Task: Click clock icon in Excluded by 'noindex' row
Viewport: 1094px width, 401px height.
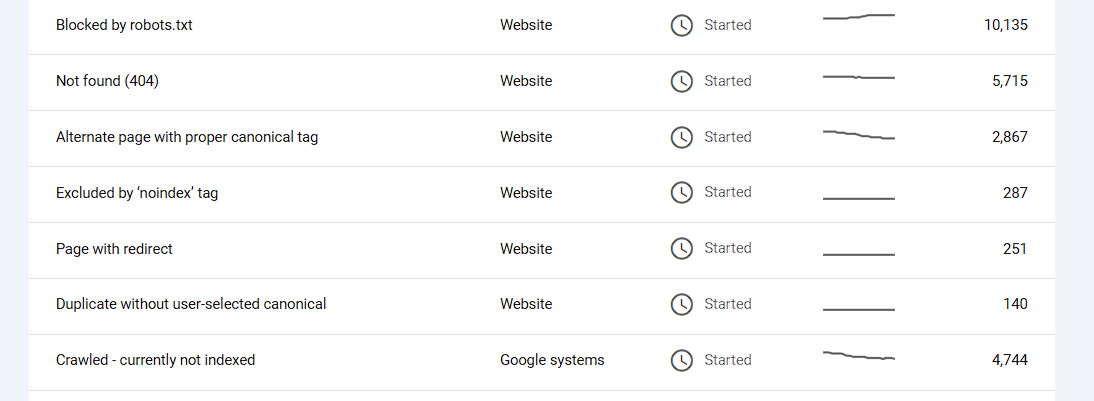Action: pyautogui.click(x=681, y=193)
